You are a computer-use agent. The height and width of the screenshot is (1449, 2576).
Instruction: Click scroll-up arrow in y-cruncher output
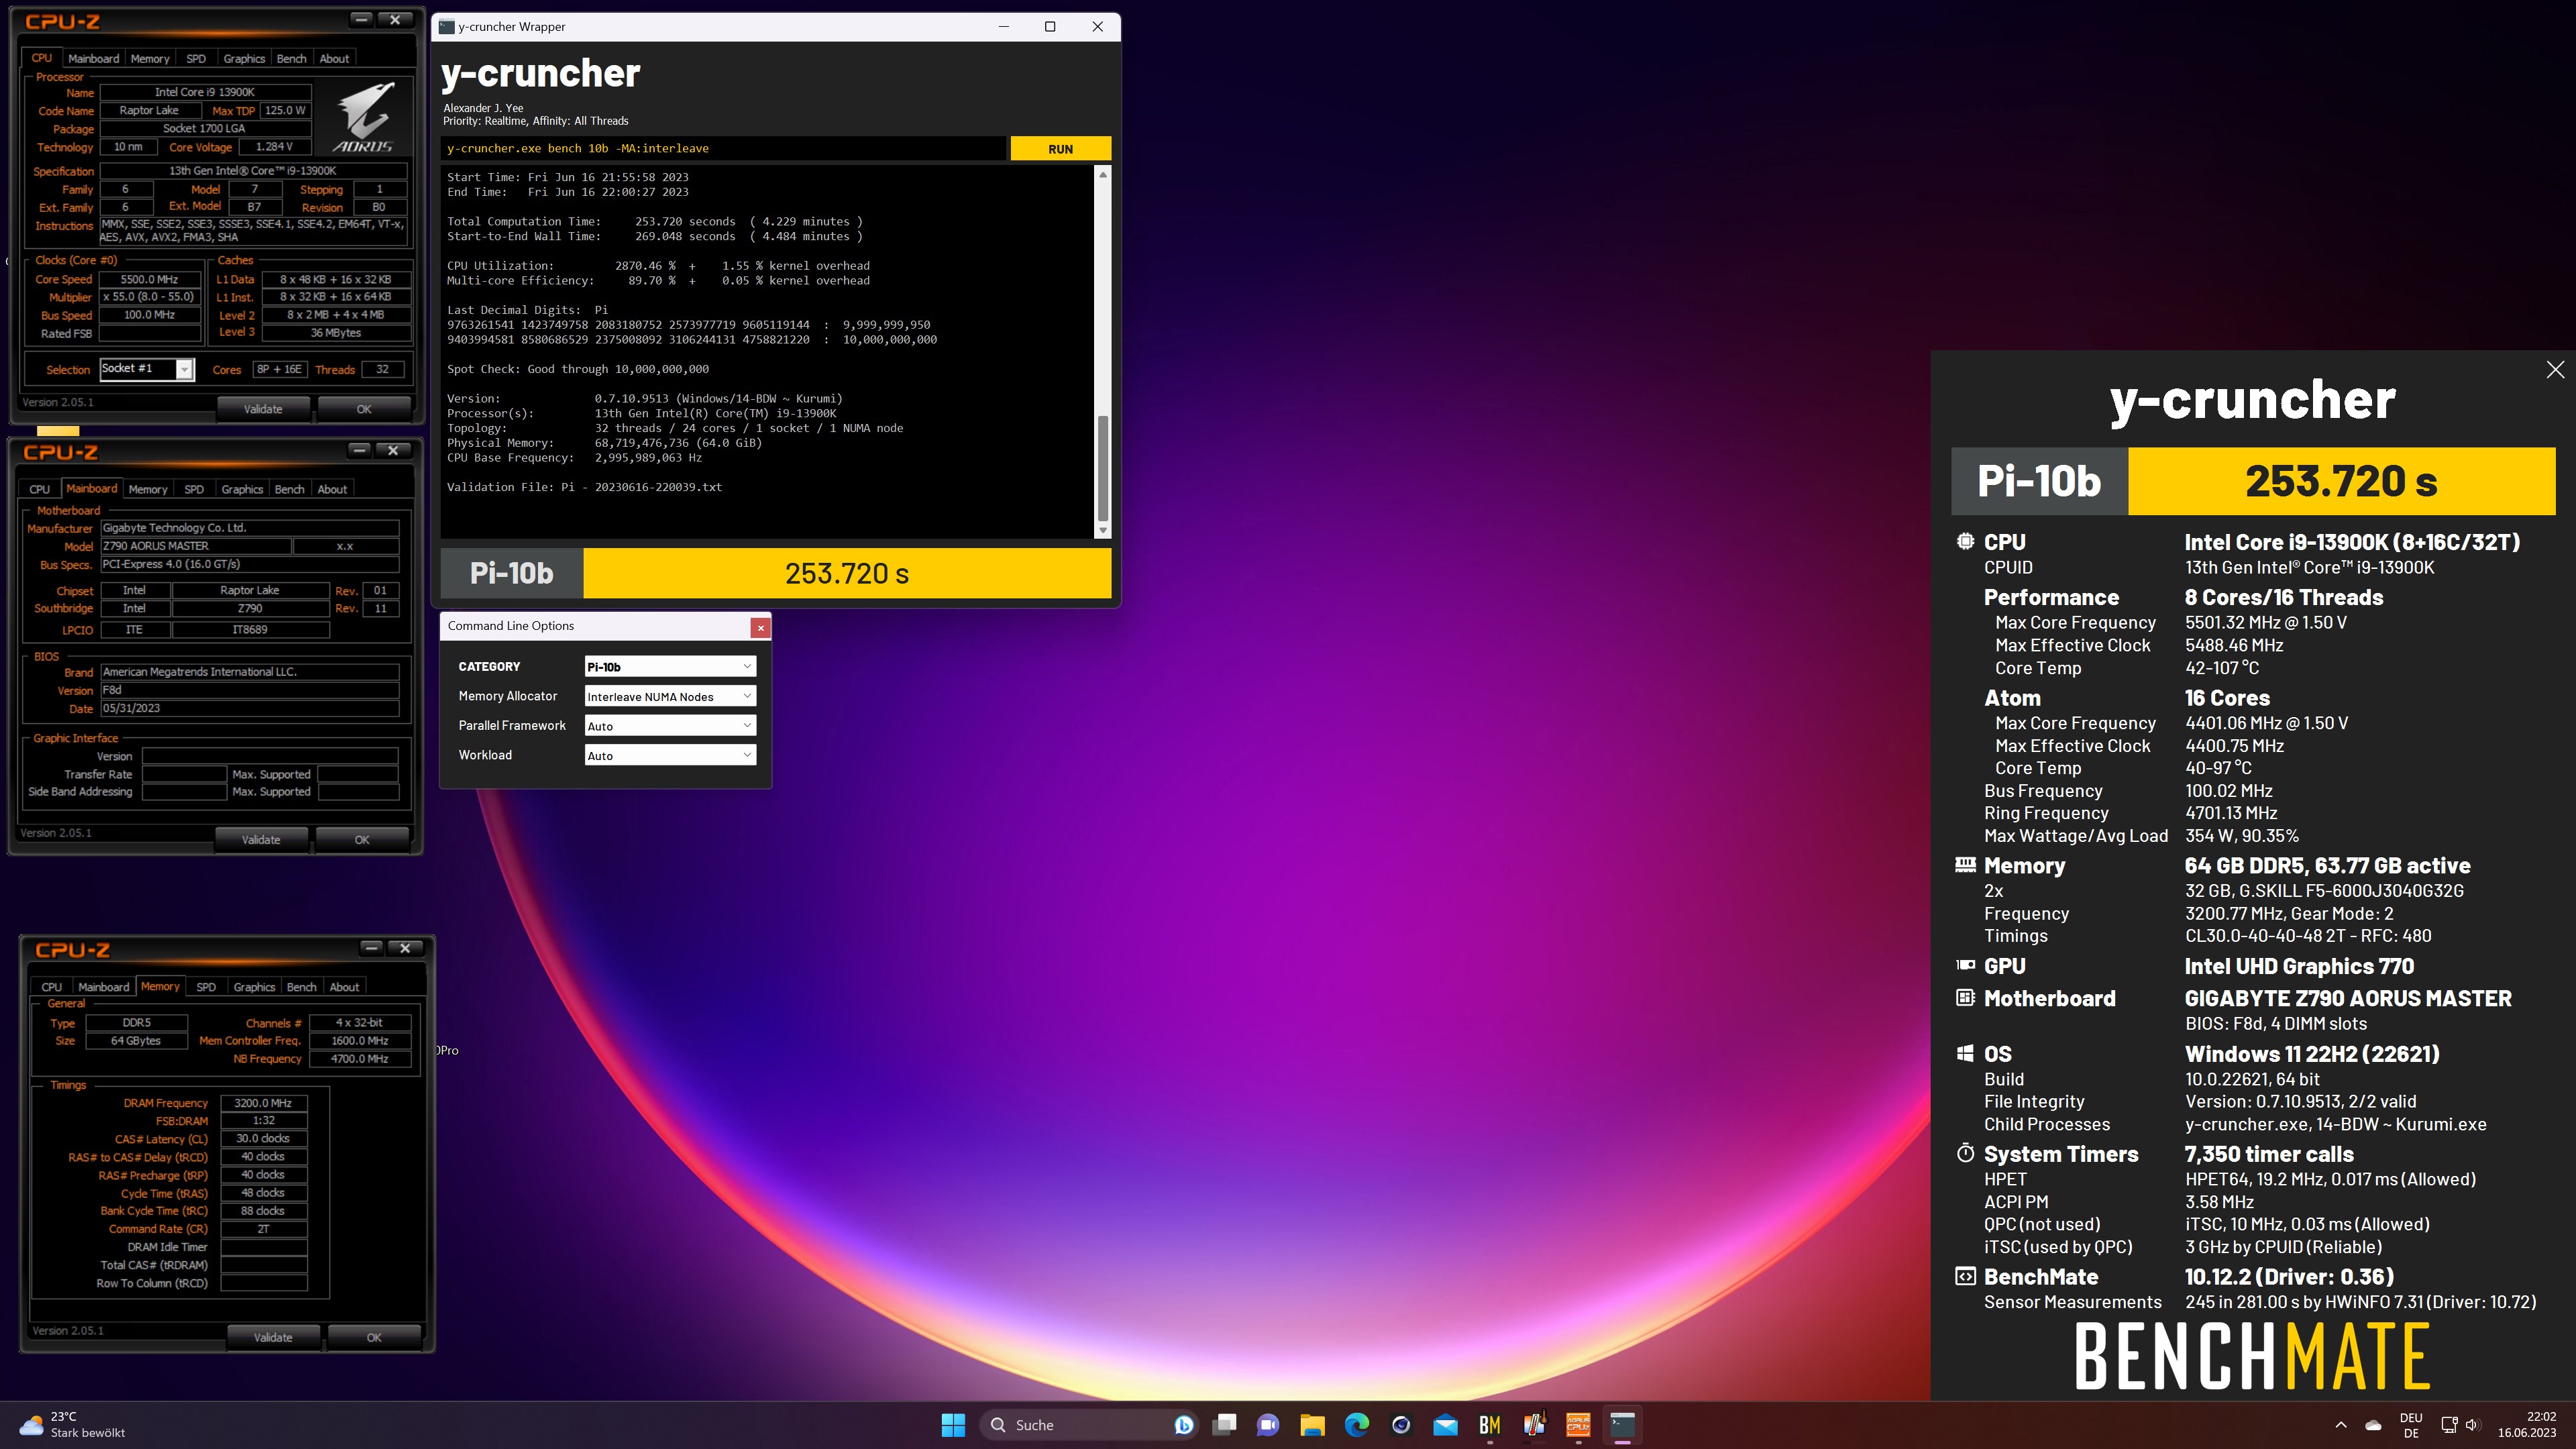pyautogui.click(x=1103, y=175)
